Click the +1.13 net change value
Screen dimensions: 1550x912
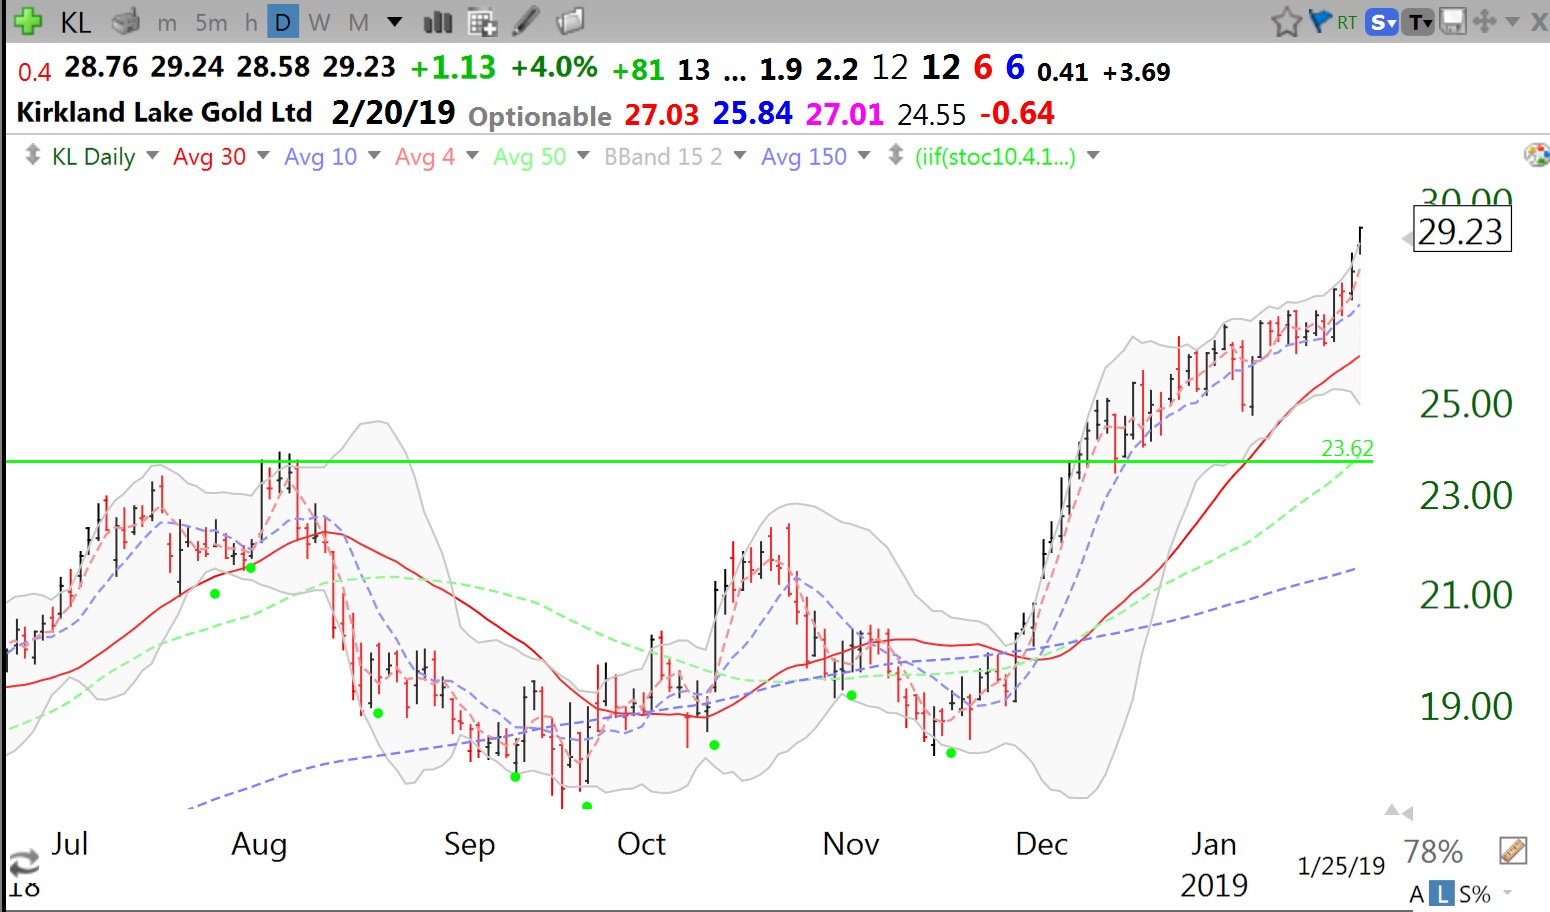tap(453, 68)
